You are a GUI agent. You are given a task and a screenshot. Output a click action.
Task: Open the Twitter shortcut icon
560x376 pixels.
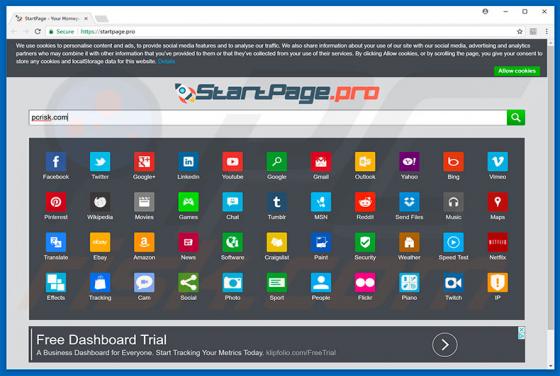click(100, 162)
